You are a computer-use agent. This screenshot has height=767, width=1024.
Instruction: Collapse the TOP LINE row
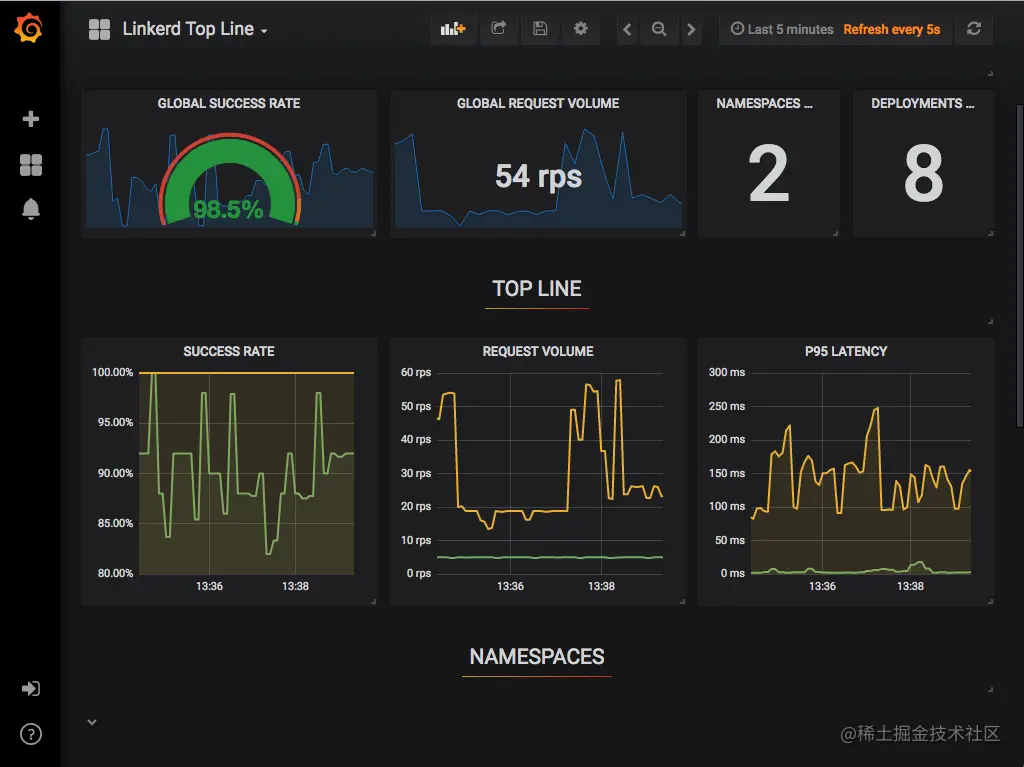[x=537, y=288]
